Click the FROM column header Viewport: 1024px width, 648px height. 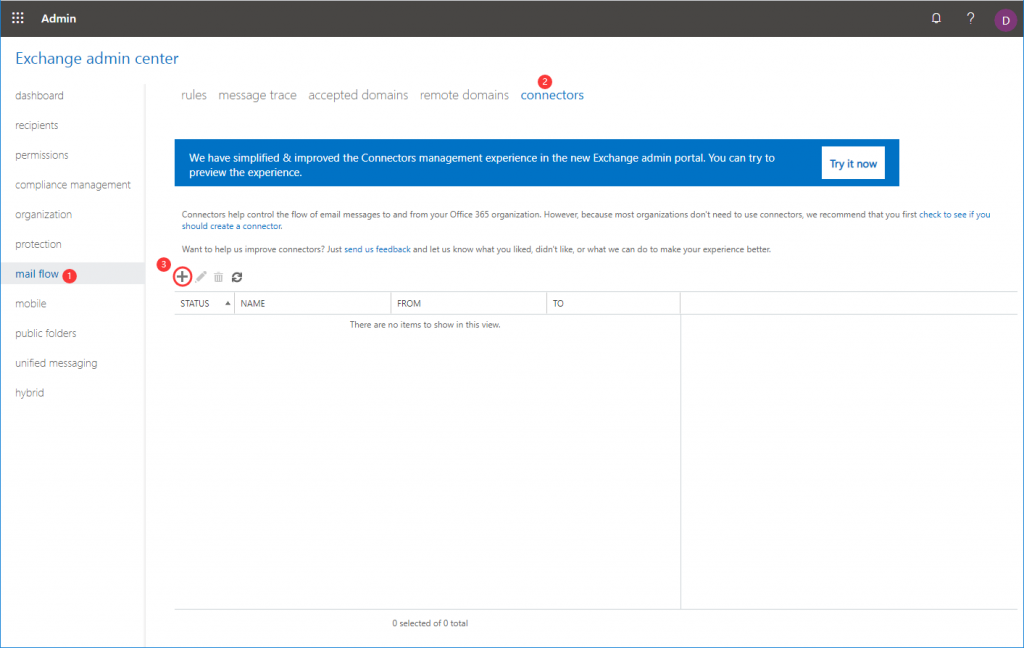468,304
